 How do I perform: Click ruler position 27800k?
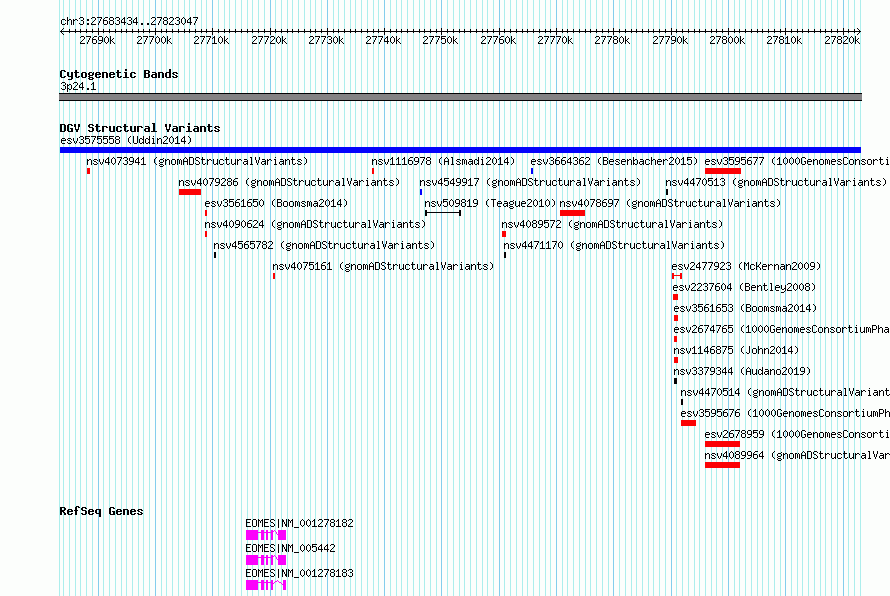(x=727, y=40)
